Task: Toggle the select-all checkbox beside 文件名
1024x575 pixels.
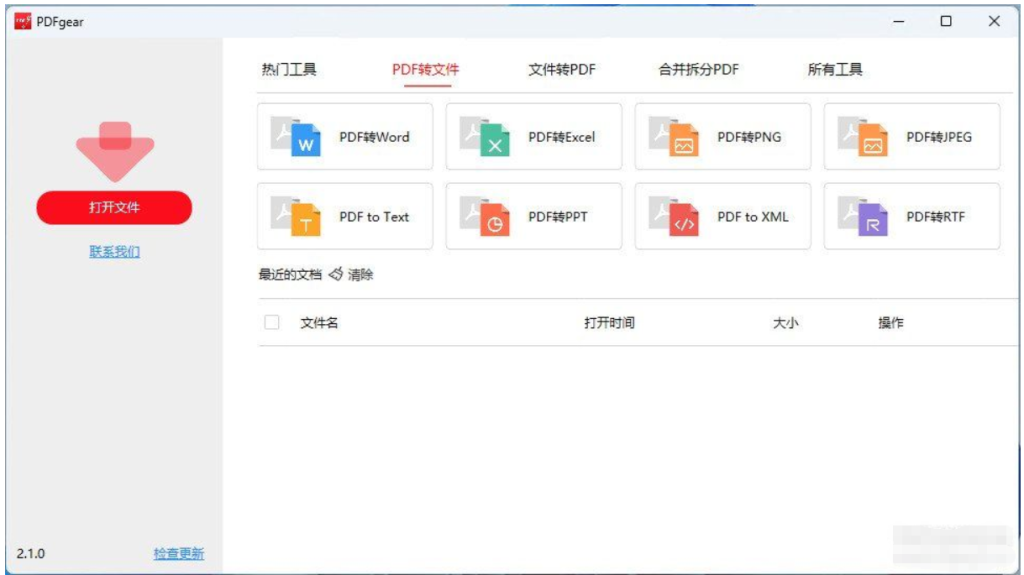Action: click(272, 322)
